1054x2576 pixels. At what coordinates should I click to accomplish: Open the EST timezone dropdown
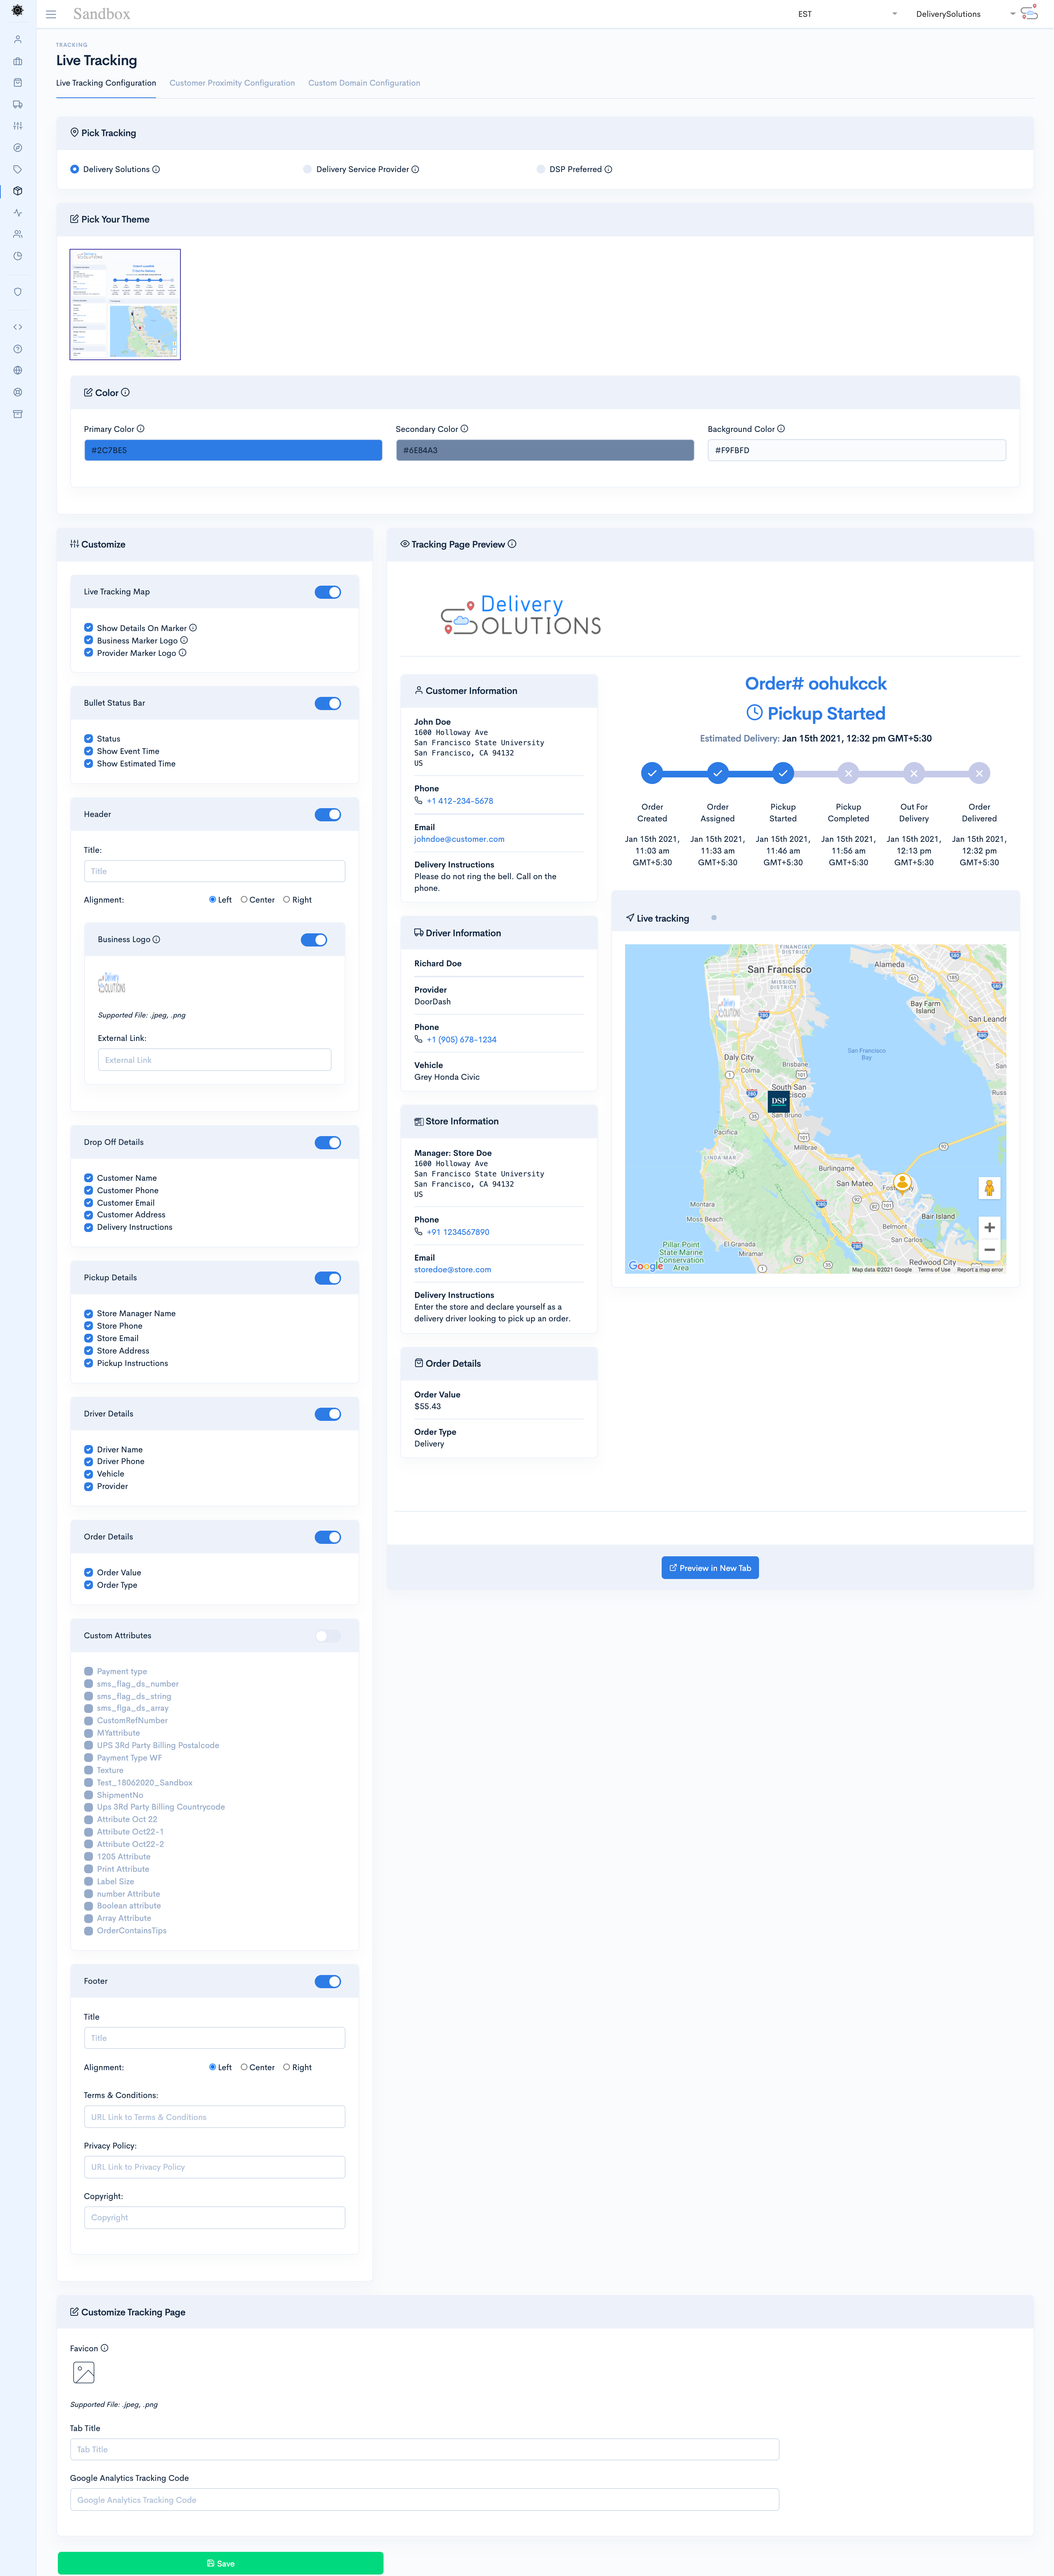click(847, 14)
